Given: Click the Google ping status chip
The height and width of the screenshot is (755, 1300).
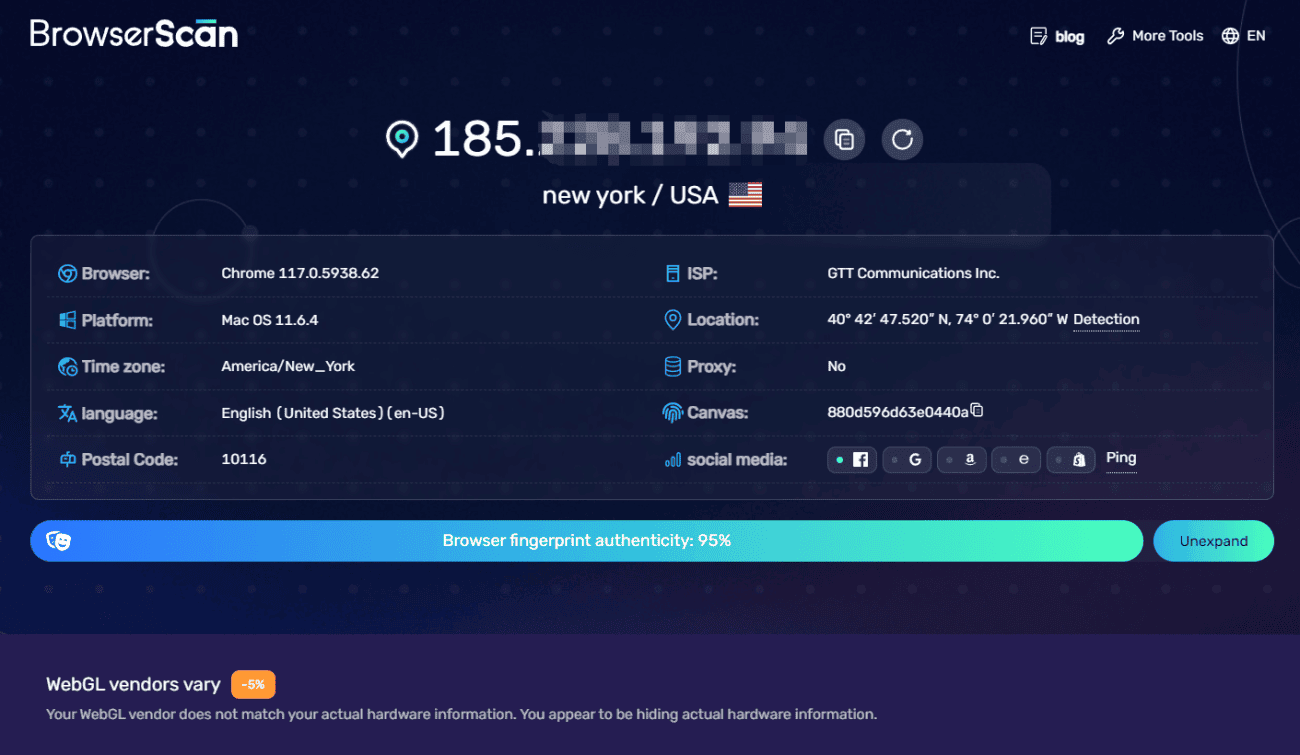Looking at the screenshot, I should click(x=907, y=460).
